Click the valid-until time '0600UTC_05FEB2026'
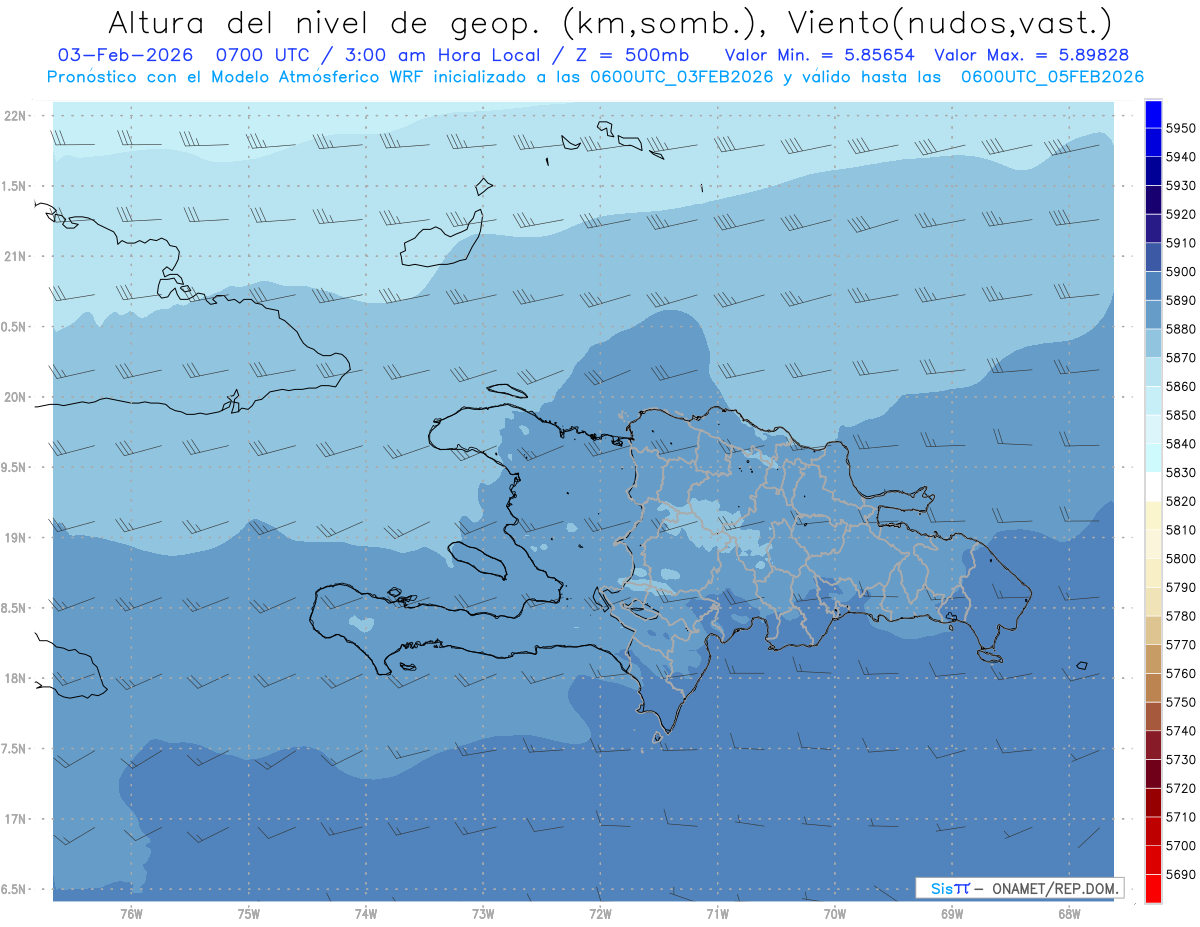The height and width of the screenshot is (927, 1200). (1052, 76)
